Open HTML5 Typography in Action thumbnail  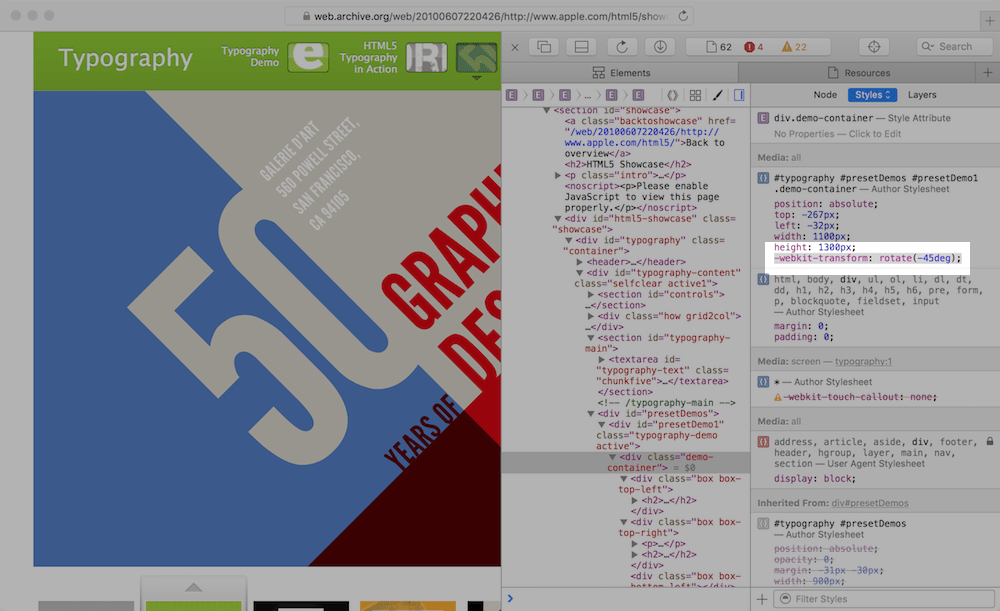(426, 57)
